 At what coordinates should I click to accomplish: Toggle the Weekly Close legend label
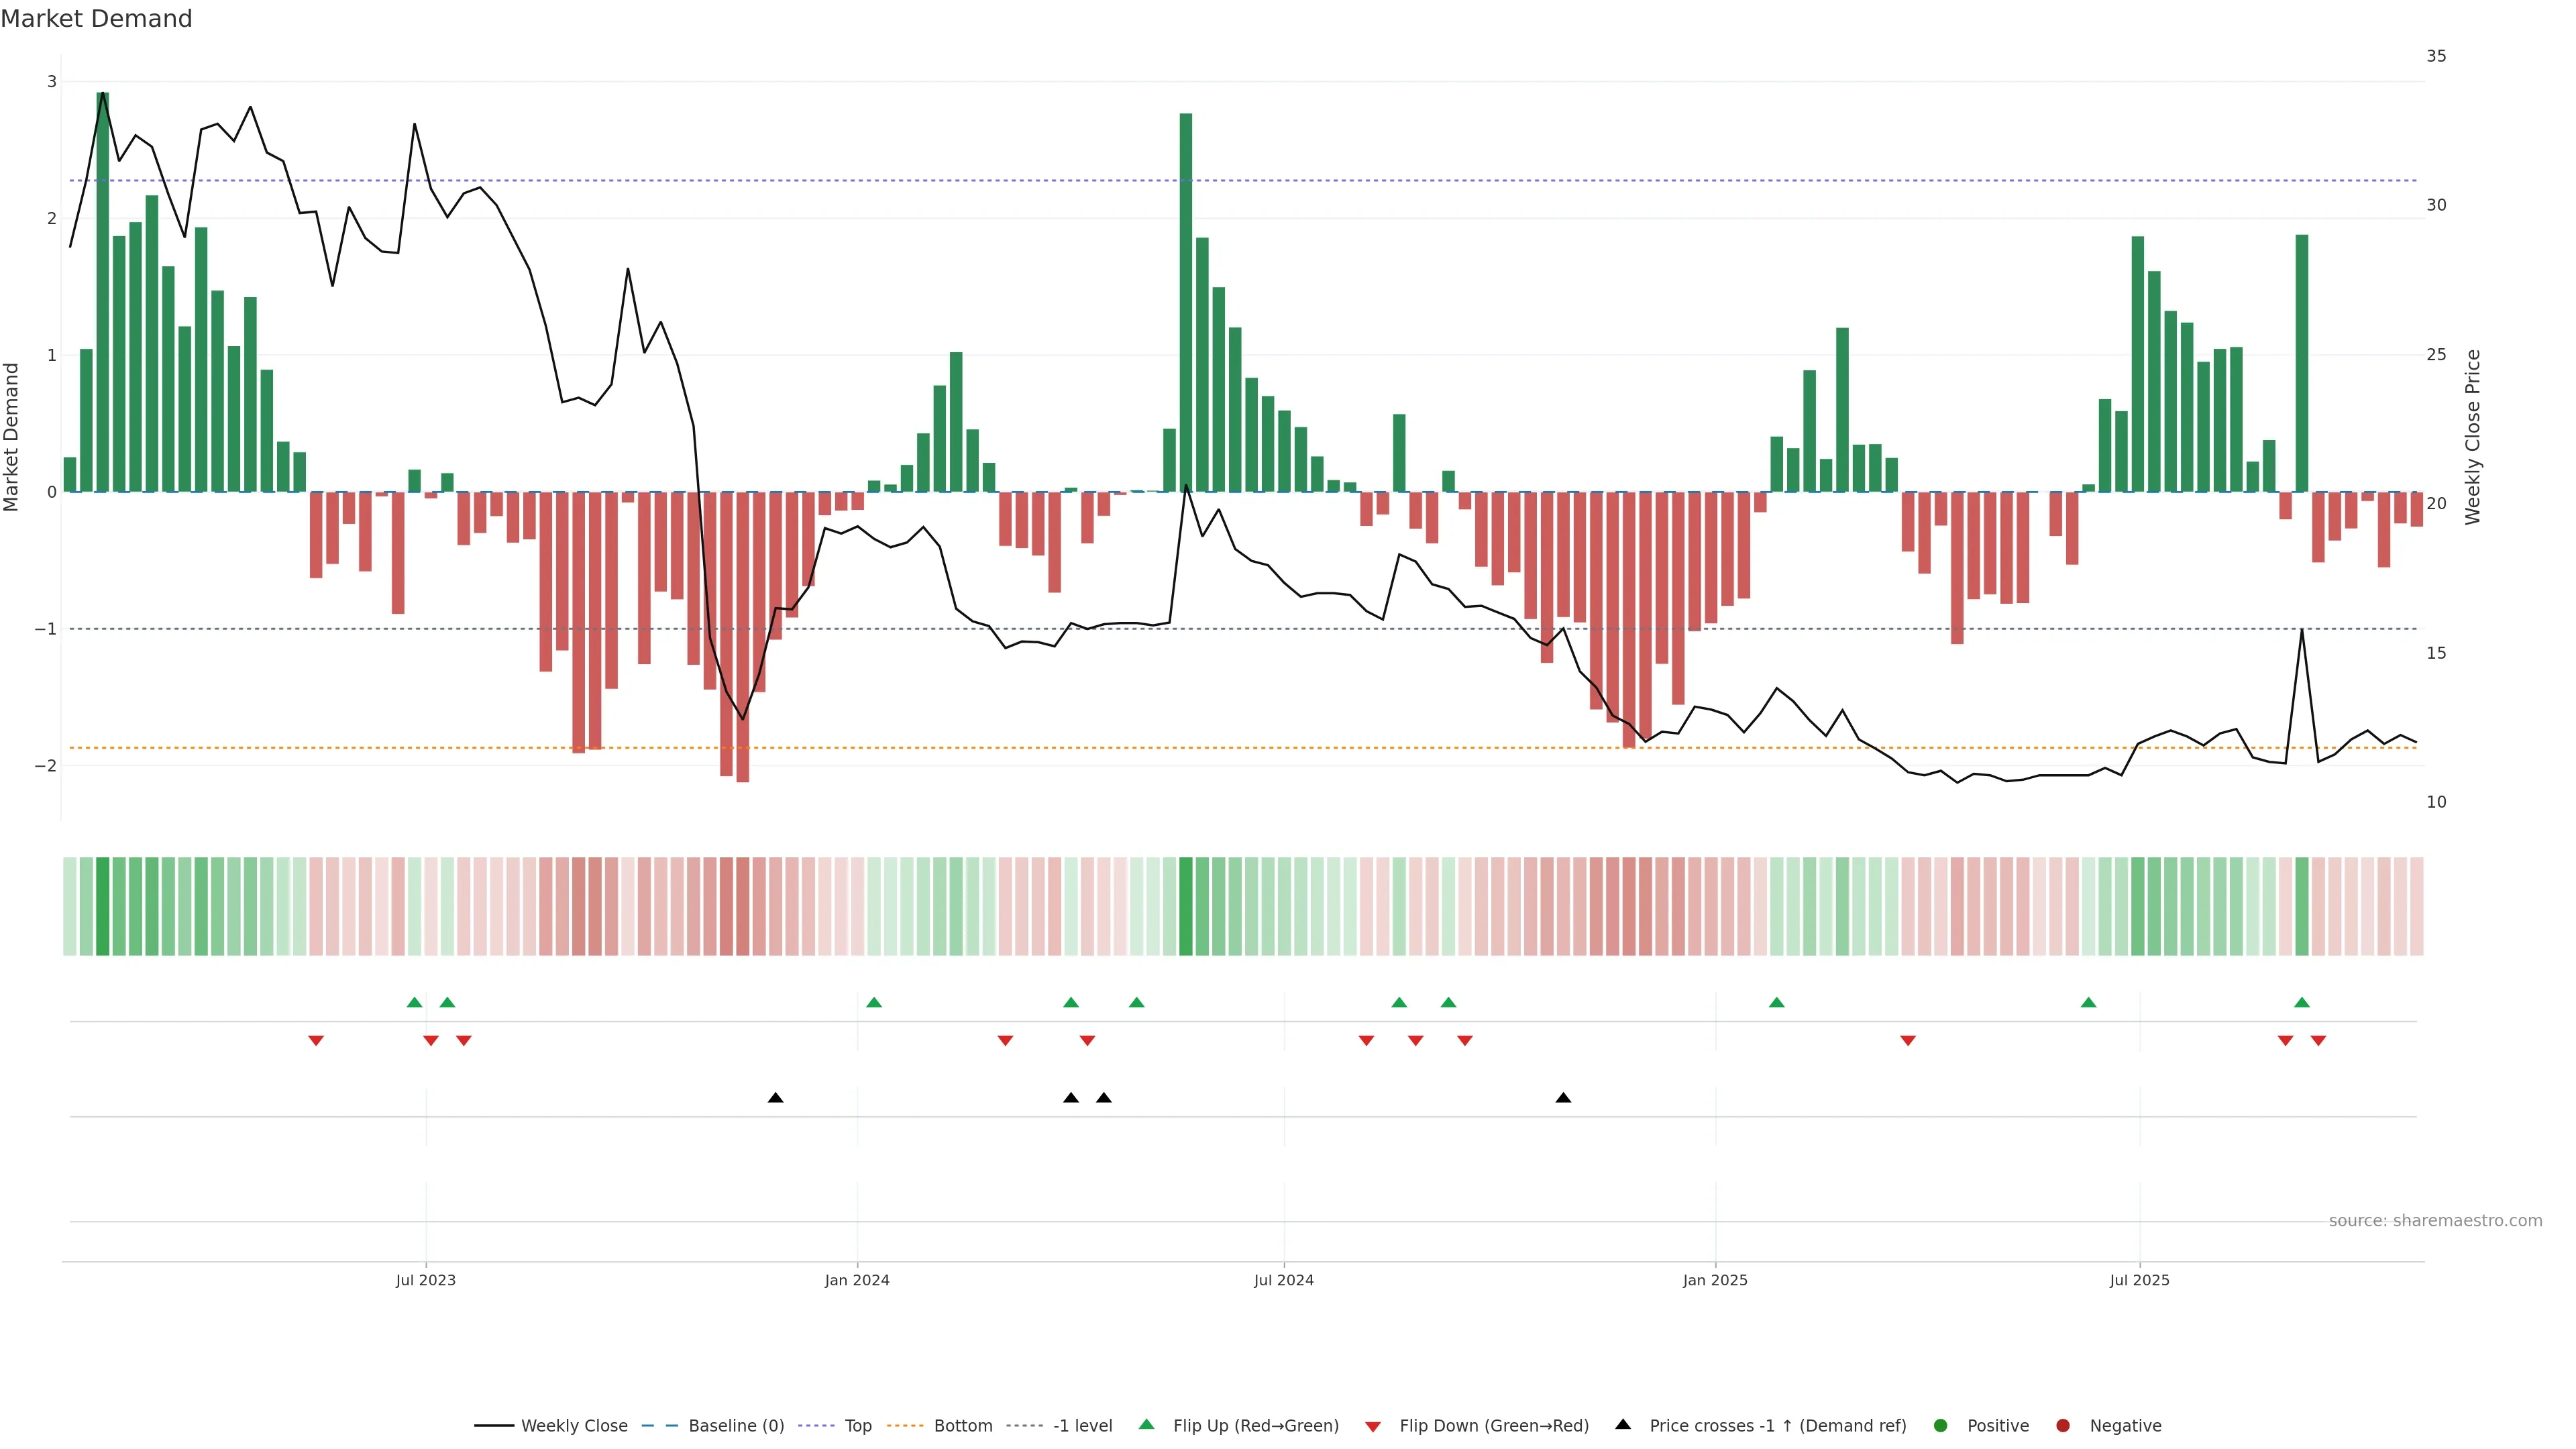pos(574,1425)
